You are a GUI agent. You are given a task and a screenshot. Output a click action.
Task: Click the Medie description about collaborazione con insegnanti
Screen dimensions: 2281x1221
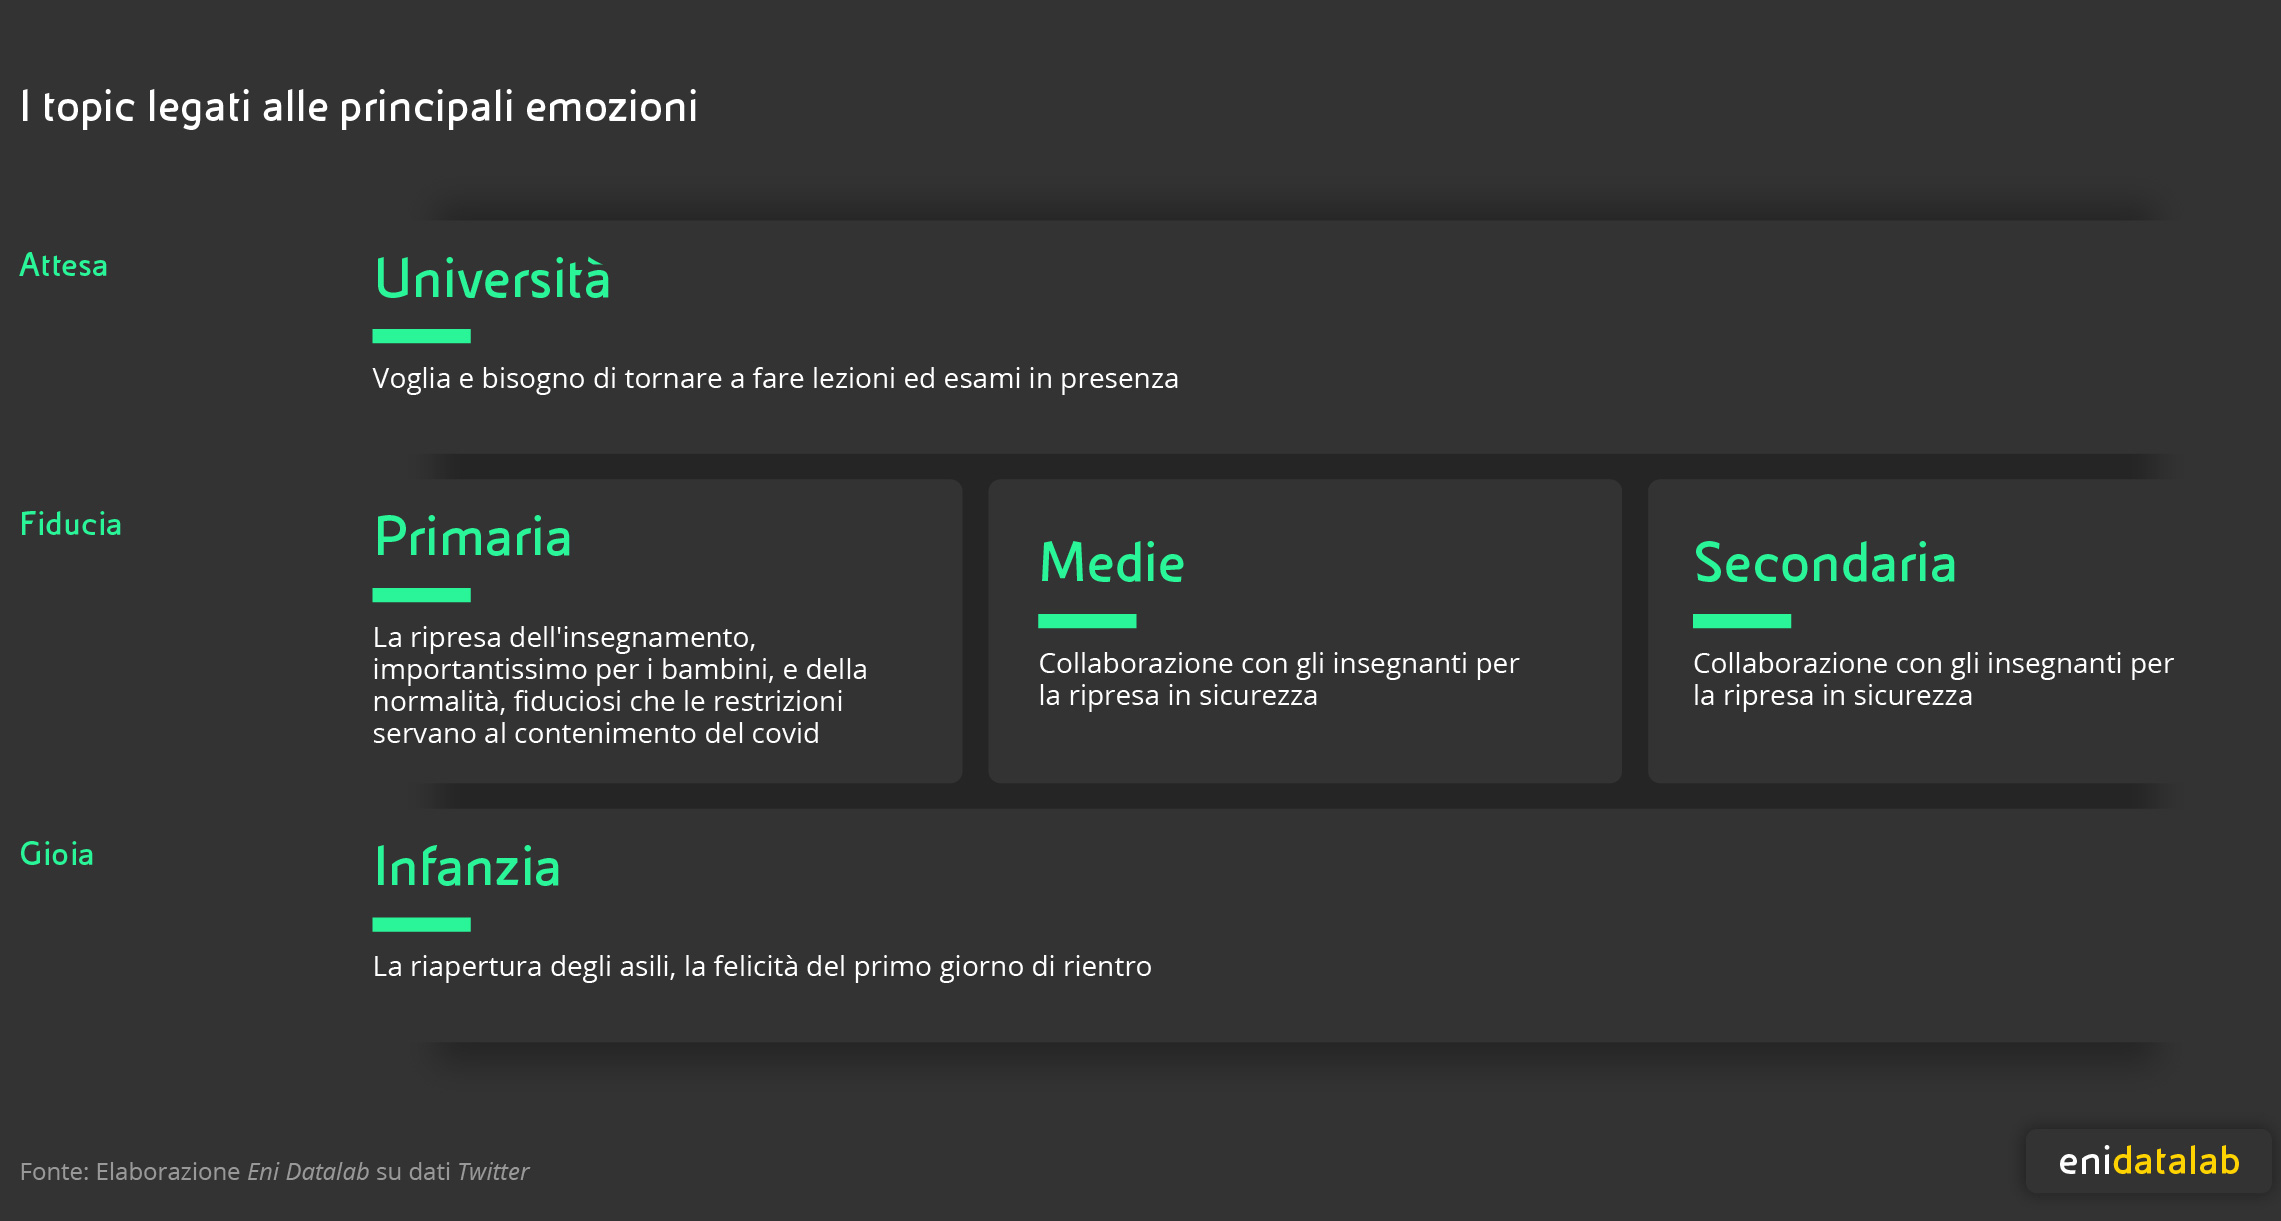coord(1279,679)
